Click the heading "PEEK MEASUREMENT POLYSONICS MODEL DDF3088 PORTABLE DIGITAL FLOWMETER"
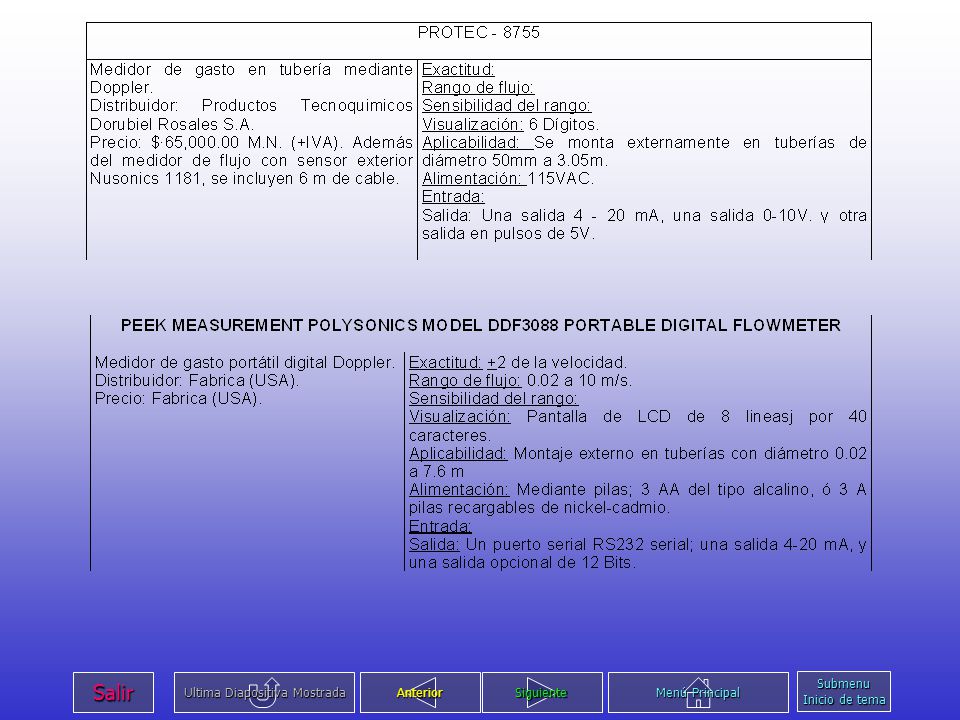This screenshot has height=720, width=960. [481, 325]
